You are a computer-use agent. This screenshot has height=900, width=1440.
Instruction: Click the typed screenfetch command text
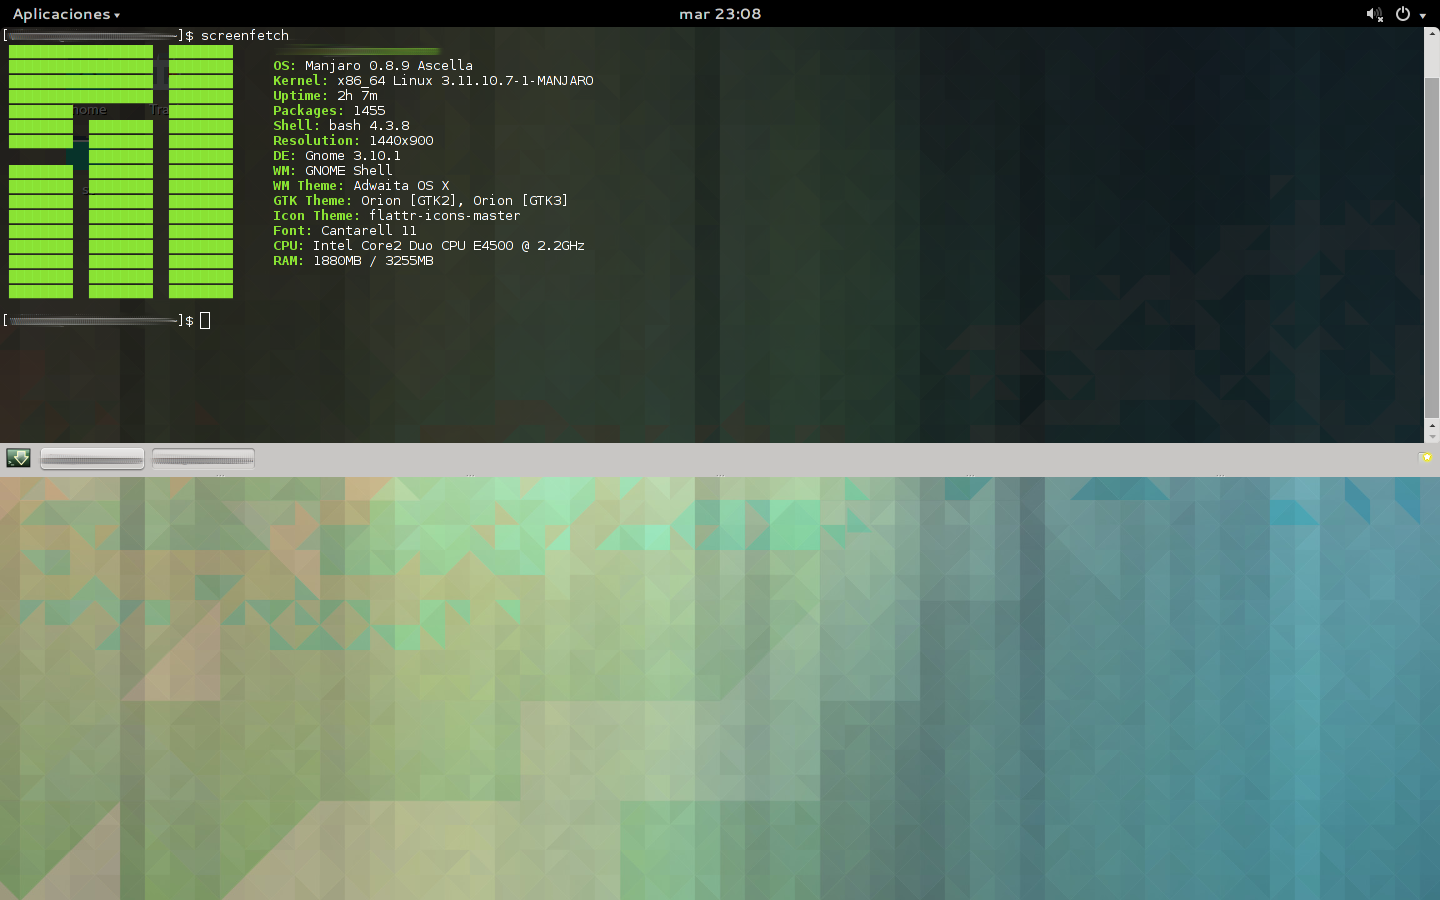(x=244, y=35)
